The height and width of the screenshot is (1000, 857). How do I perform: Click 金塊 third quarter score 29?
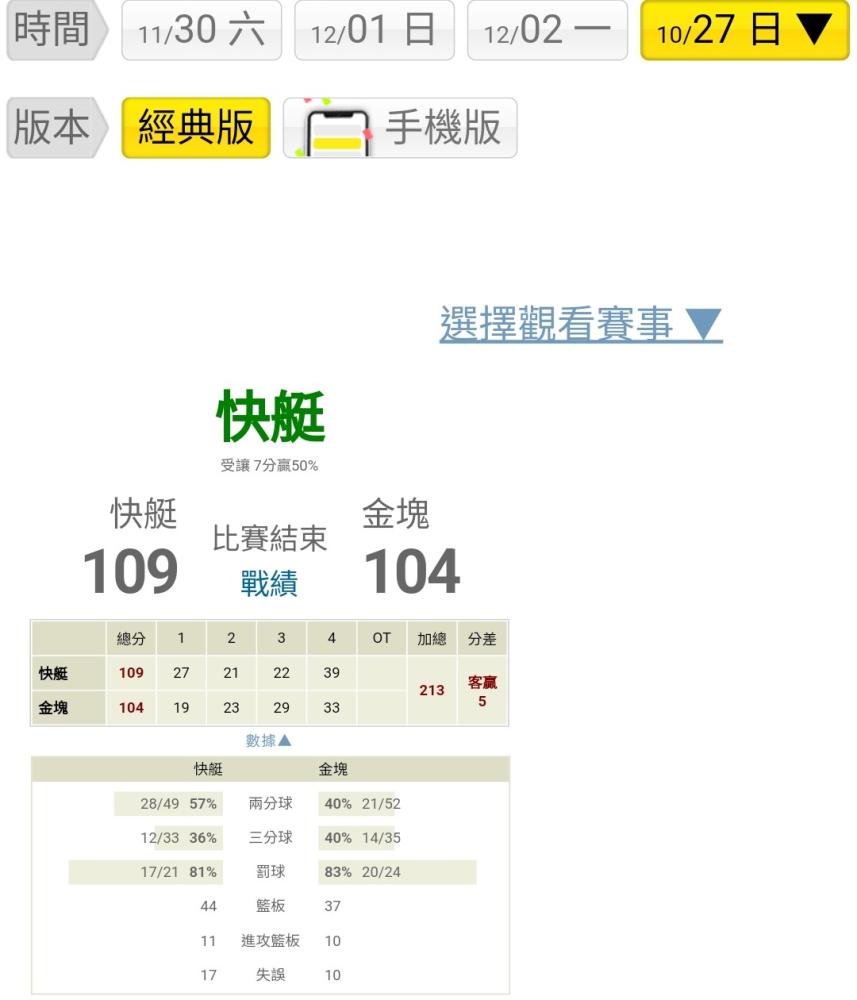pos(281,708)
